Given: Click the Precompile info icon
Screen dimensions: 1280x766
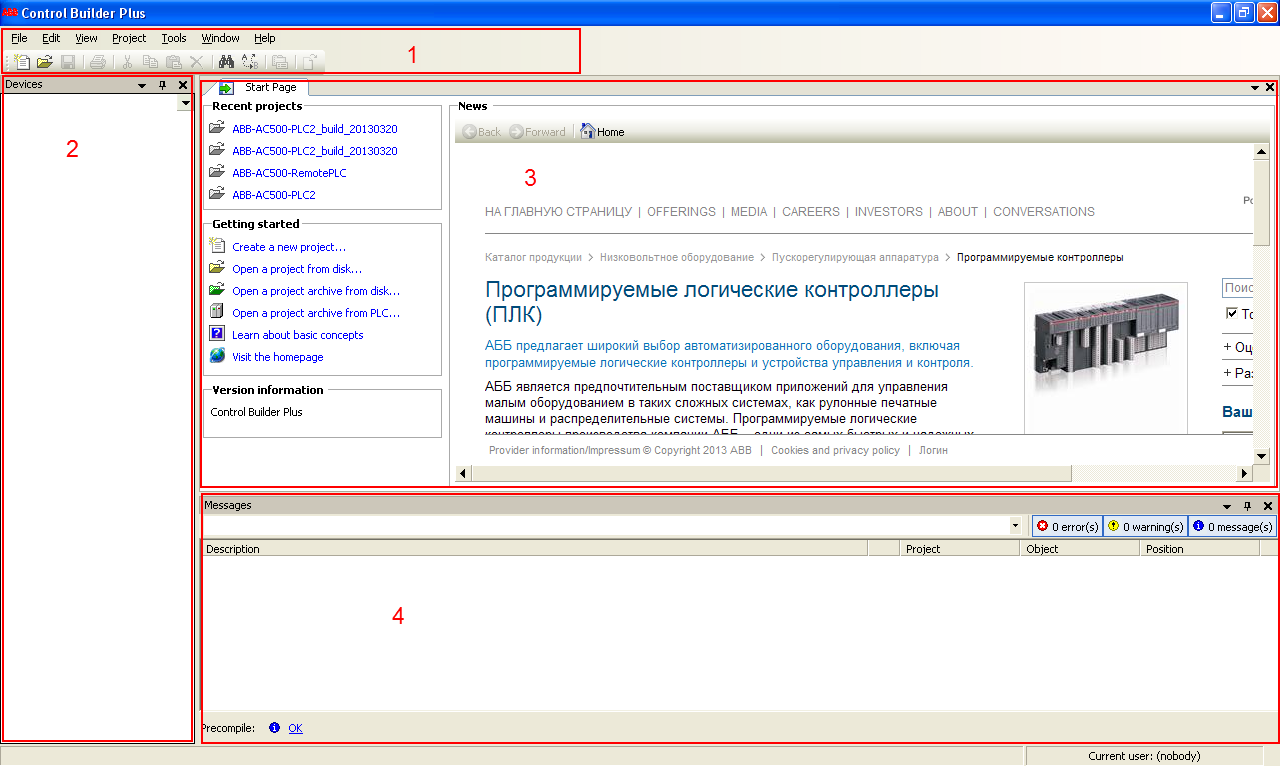Looking at the screenshot, I should pyautogui.click(x=274, y=728).
